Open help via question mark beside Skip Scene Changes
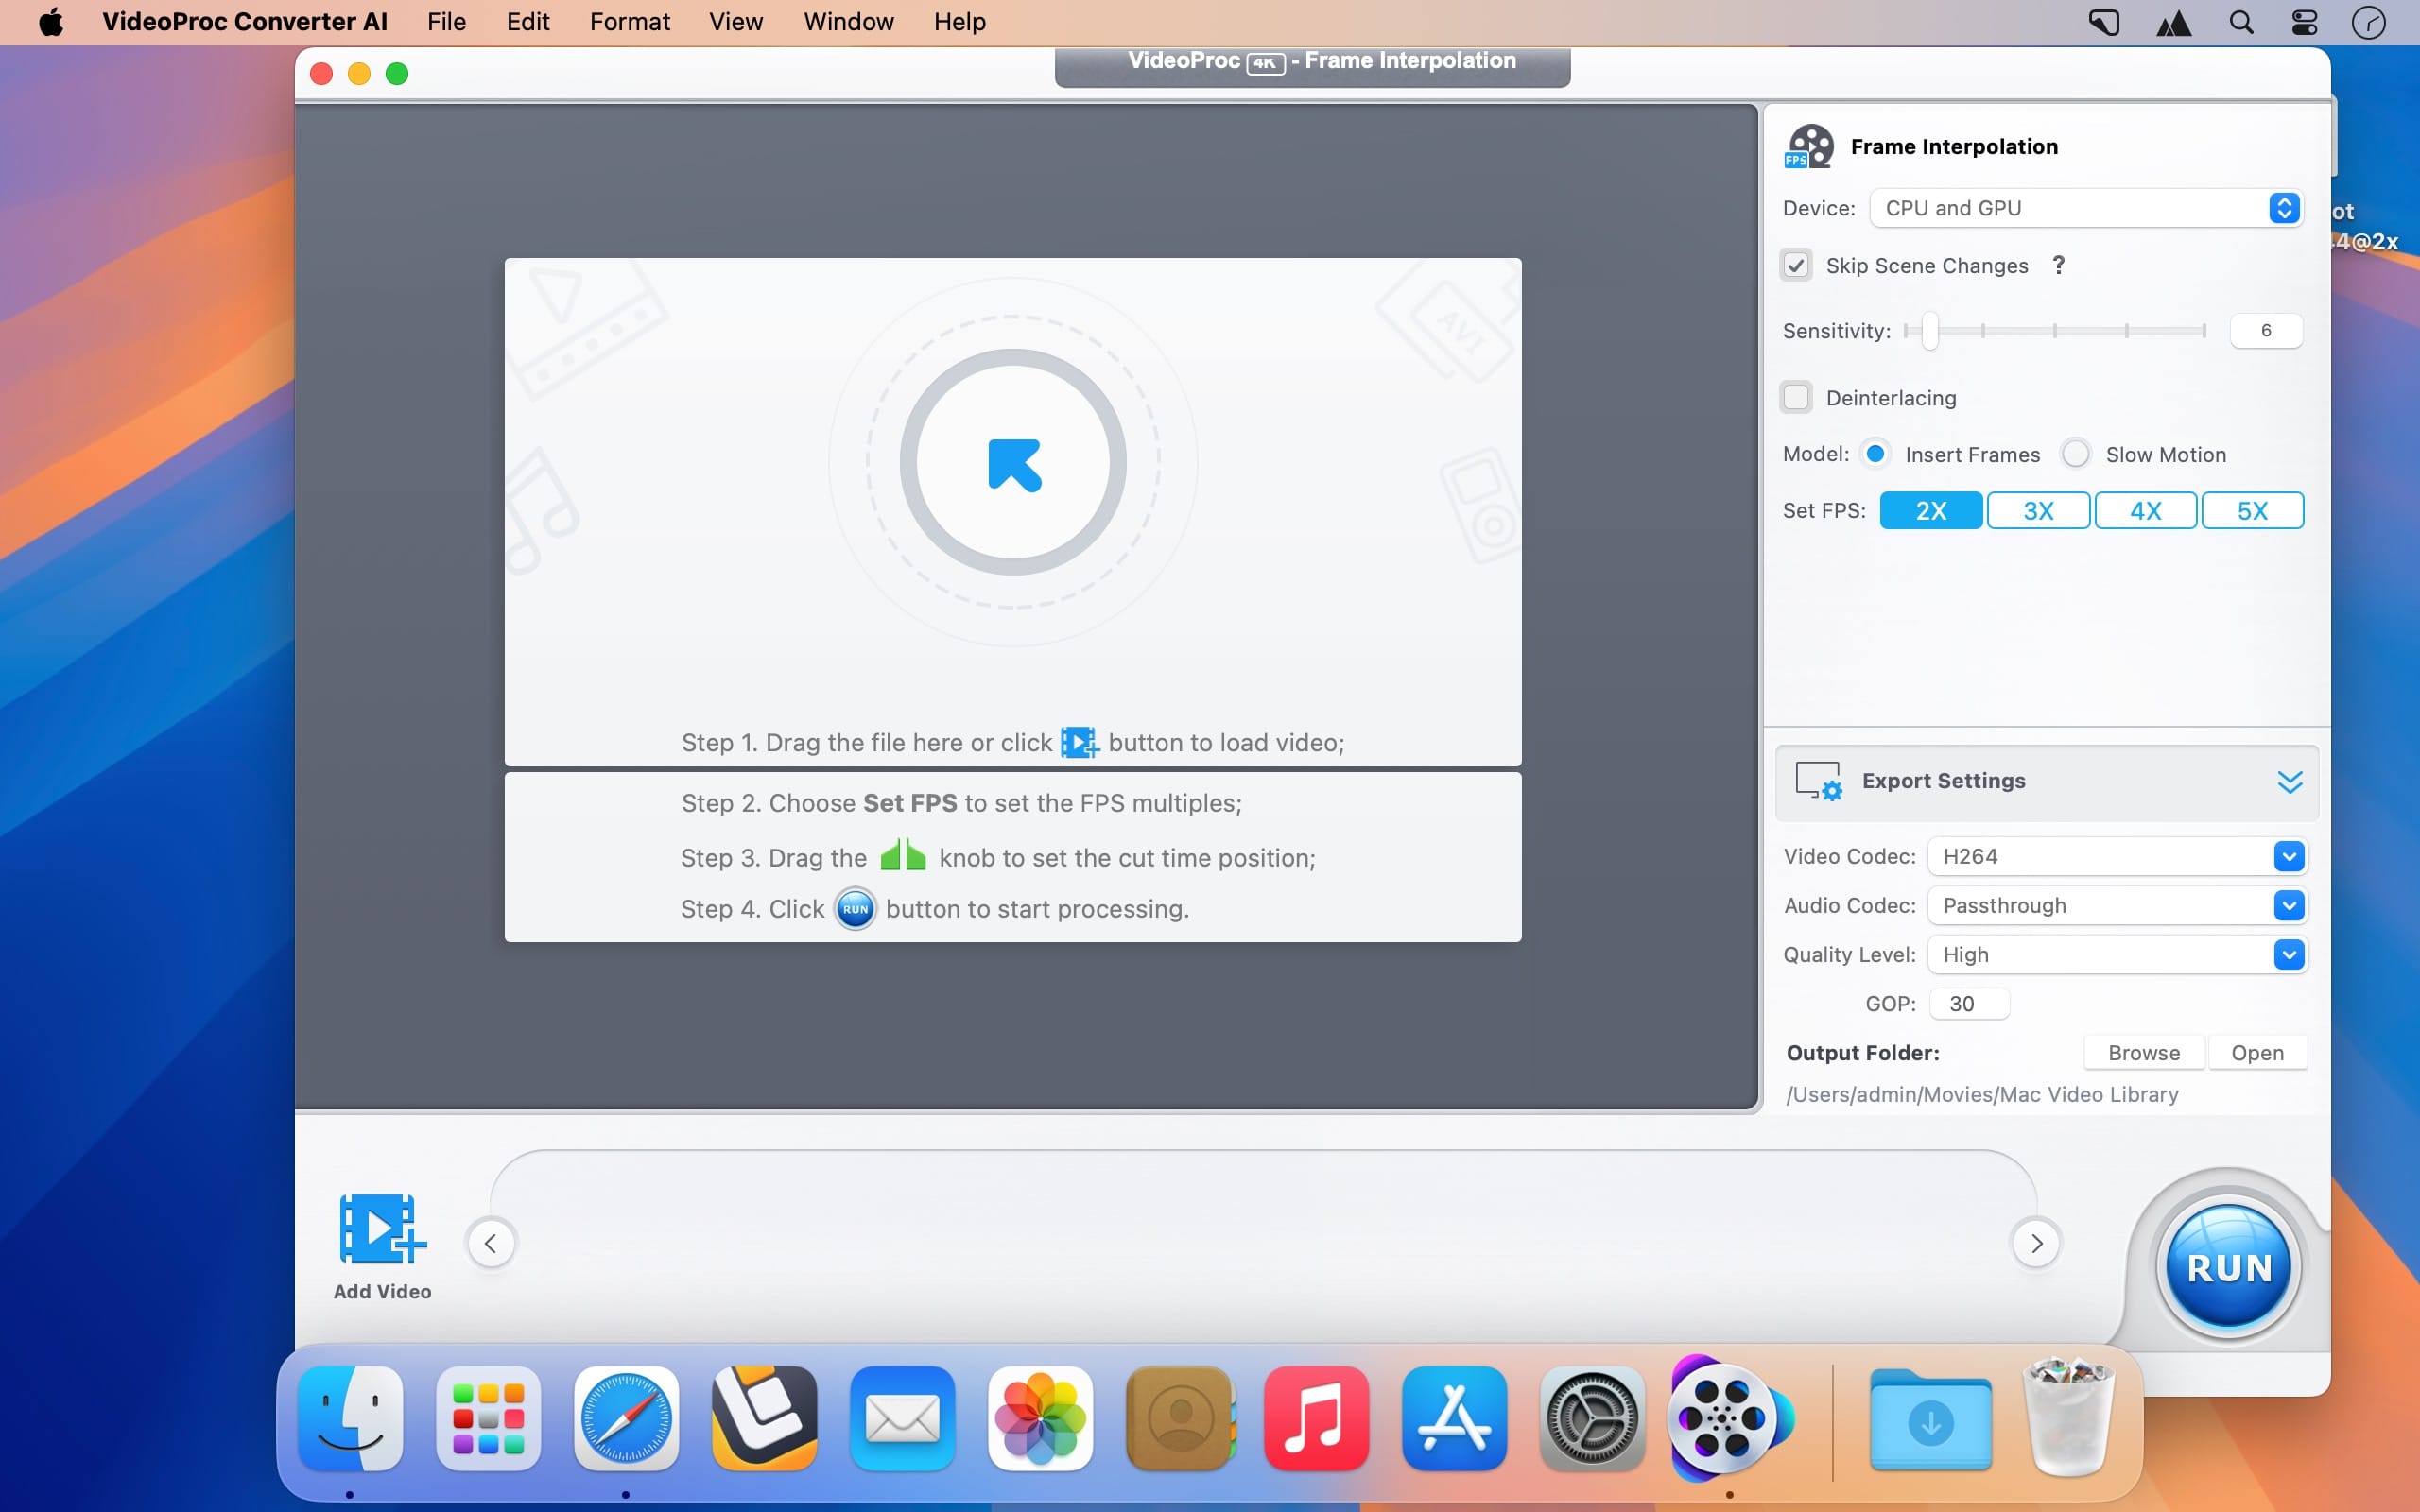The image size is (2420, 1512). [x=2060, y=265]
